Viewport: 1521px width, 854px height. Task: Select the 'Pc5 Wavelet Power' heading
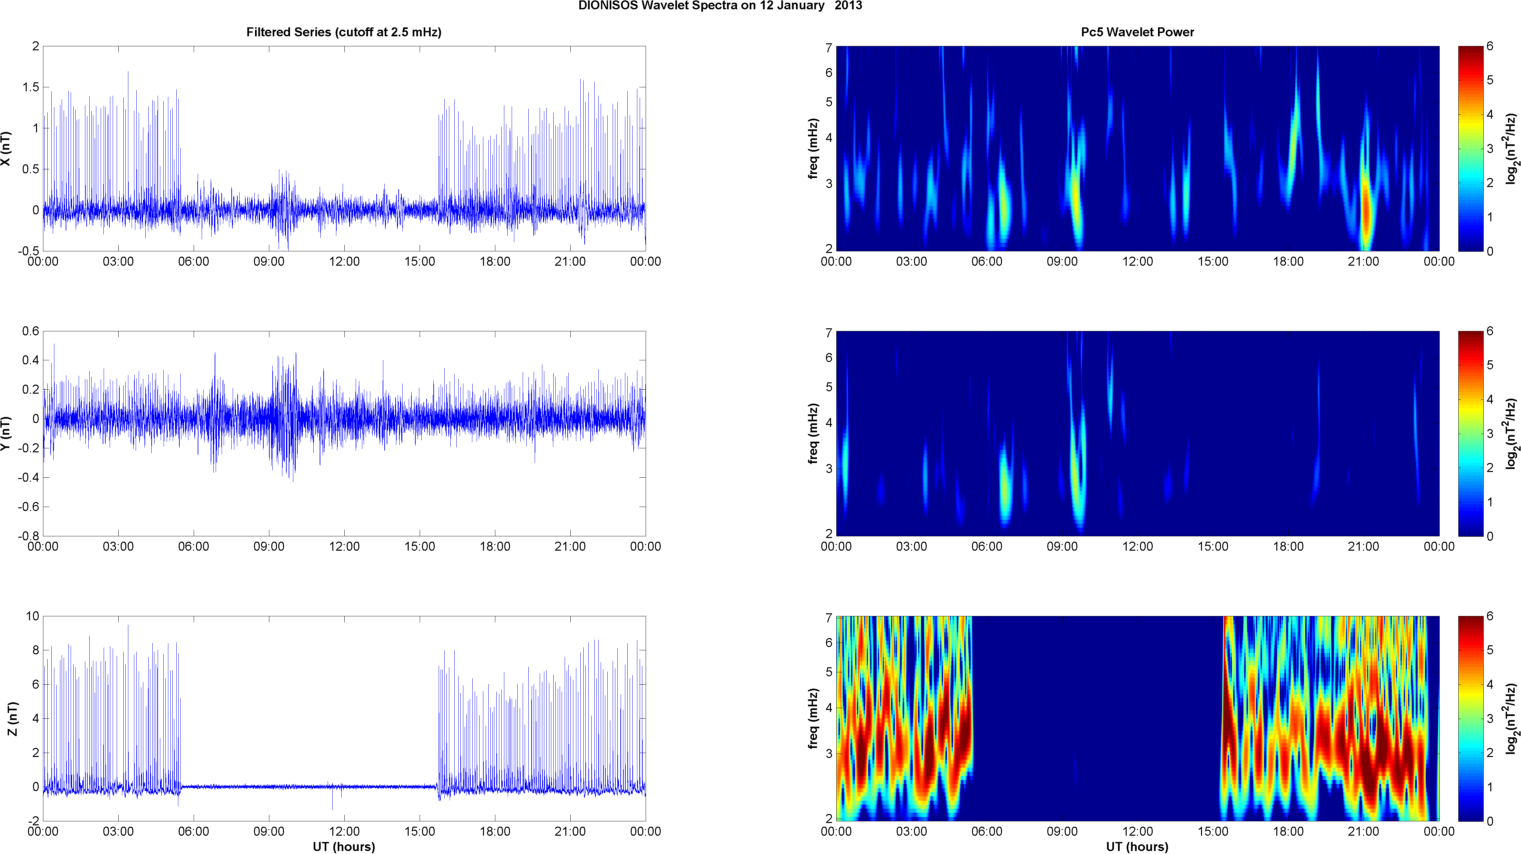pos(1137,32)
